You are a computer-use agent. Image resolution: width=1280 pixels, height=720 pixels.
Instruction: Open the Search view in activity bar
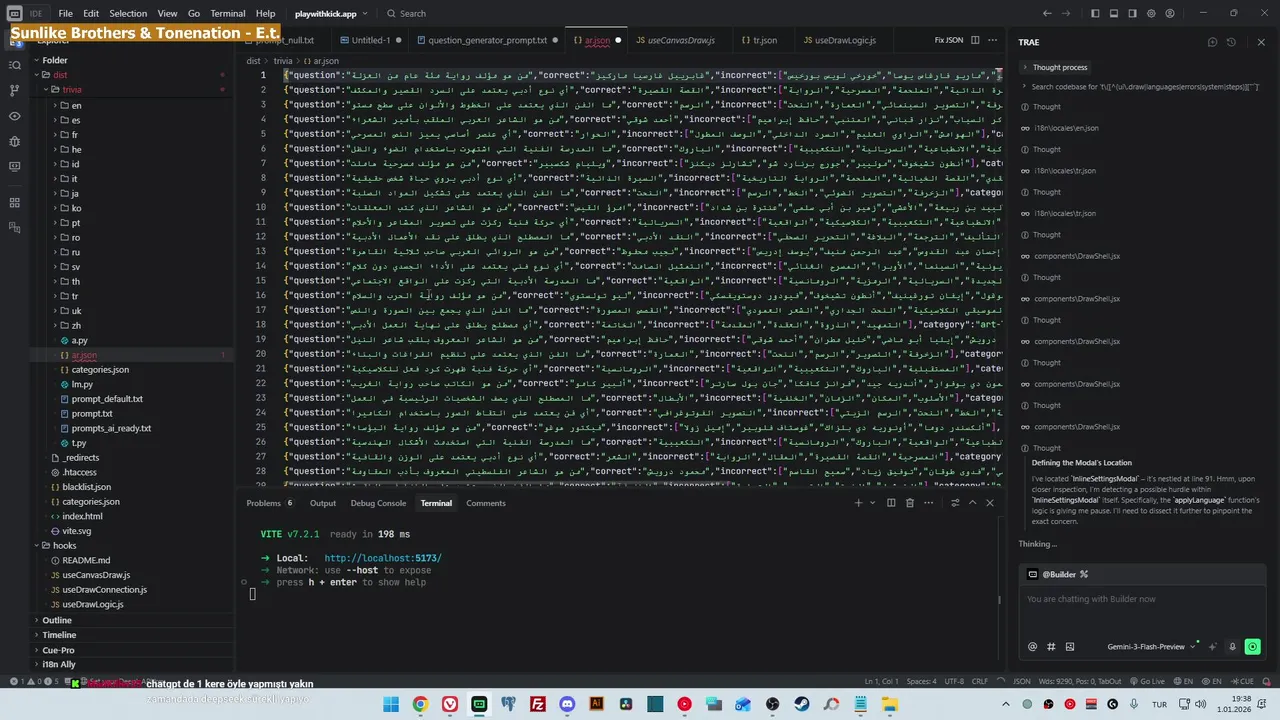tap(14, 65)
